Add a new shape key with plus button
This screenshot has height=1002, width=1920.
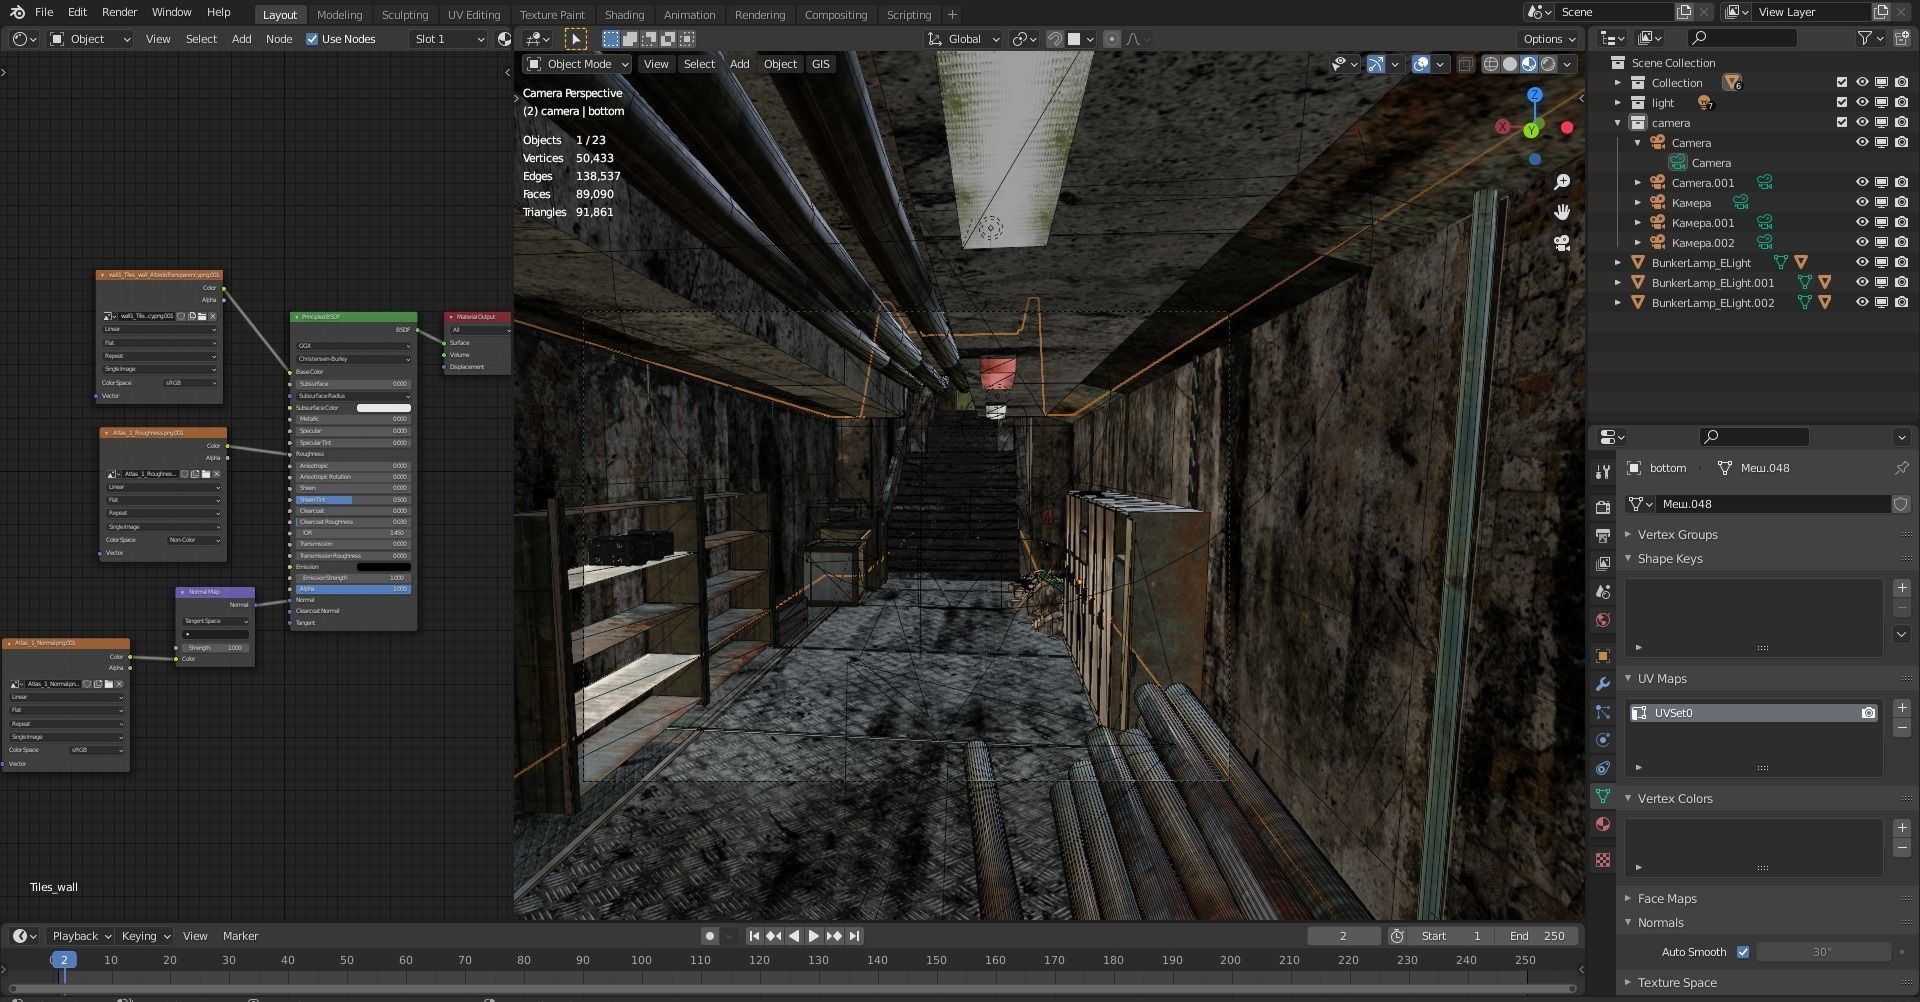tap(1902, 588)
